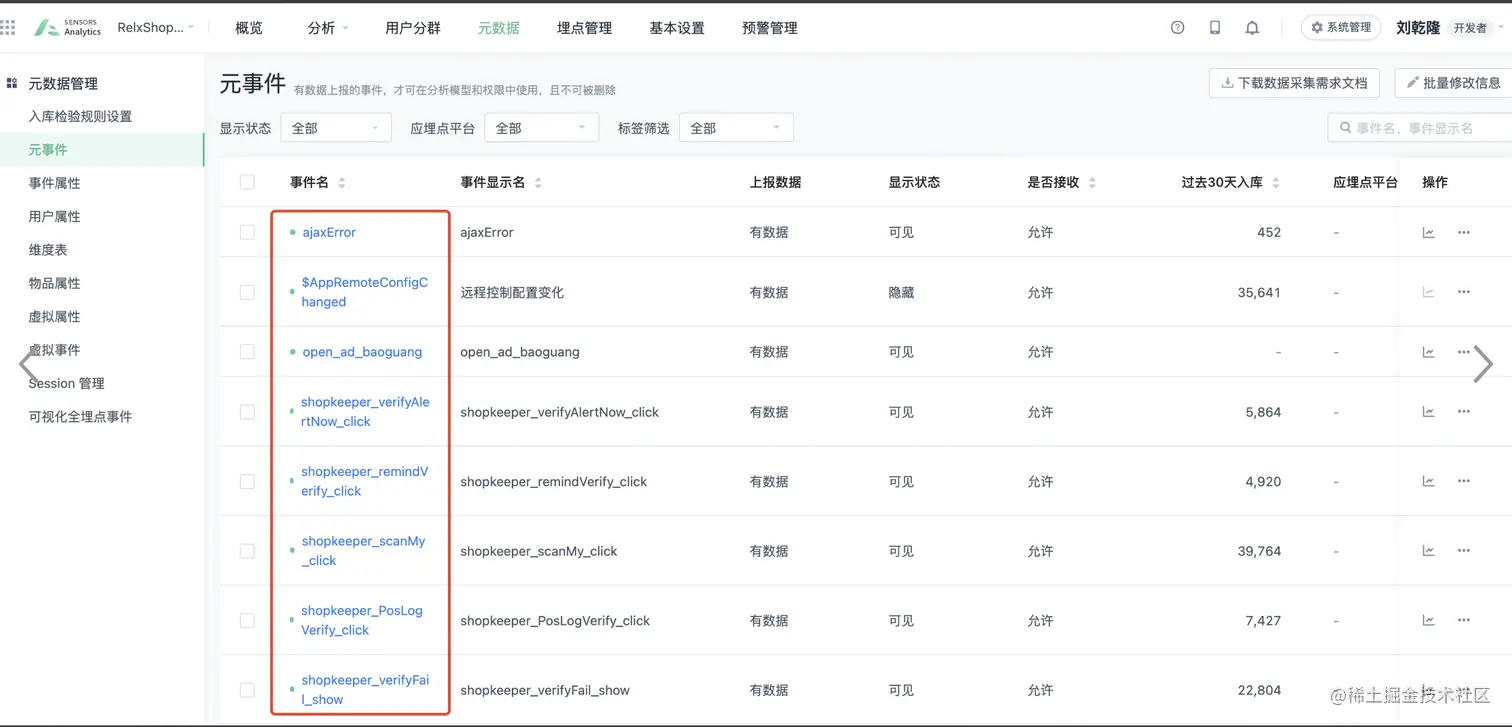1512x727 pixels.
Task: Open chart icon for shopkeeper_PosLogVerify_click row
Action: point(1428,620)
